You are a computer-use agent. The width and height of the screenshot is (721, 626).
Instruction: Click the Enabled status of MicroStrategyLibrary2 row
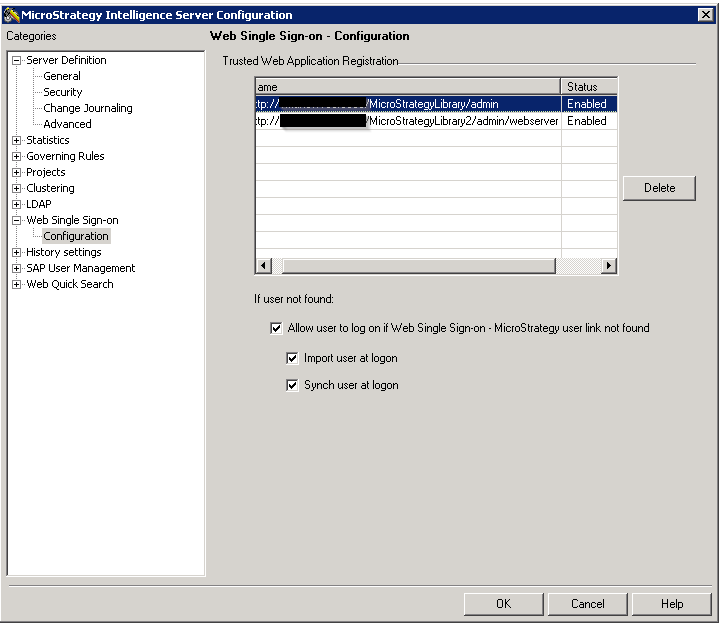coord(587,121)
